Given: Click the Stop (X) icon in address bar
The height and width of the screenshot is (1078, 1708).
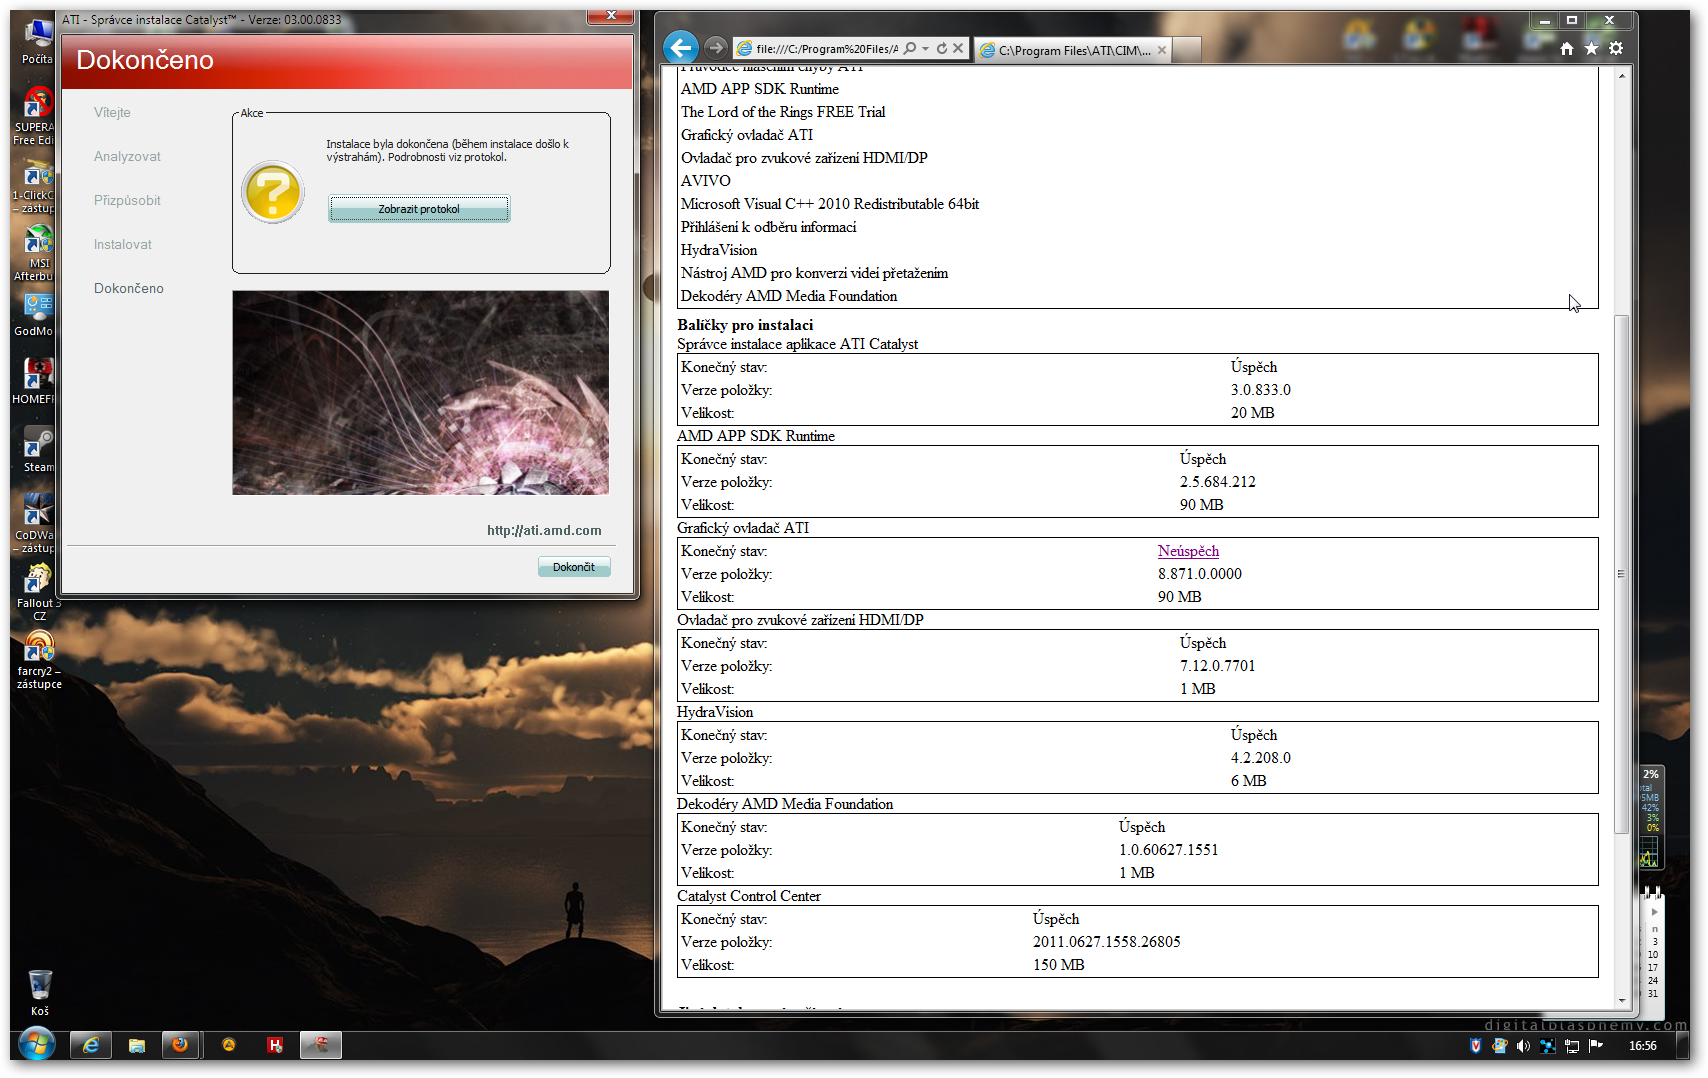Looking at the screenshot, I should 958,48.
